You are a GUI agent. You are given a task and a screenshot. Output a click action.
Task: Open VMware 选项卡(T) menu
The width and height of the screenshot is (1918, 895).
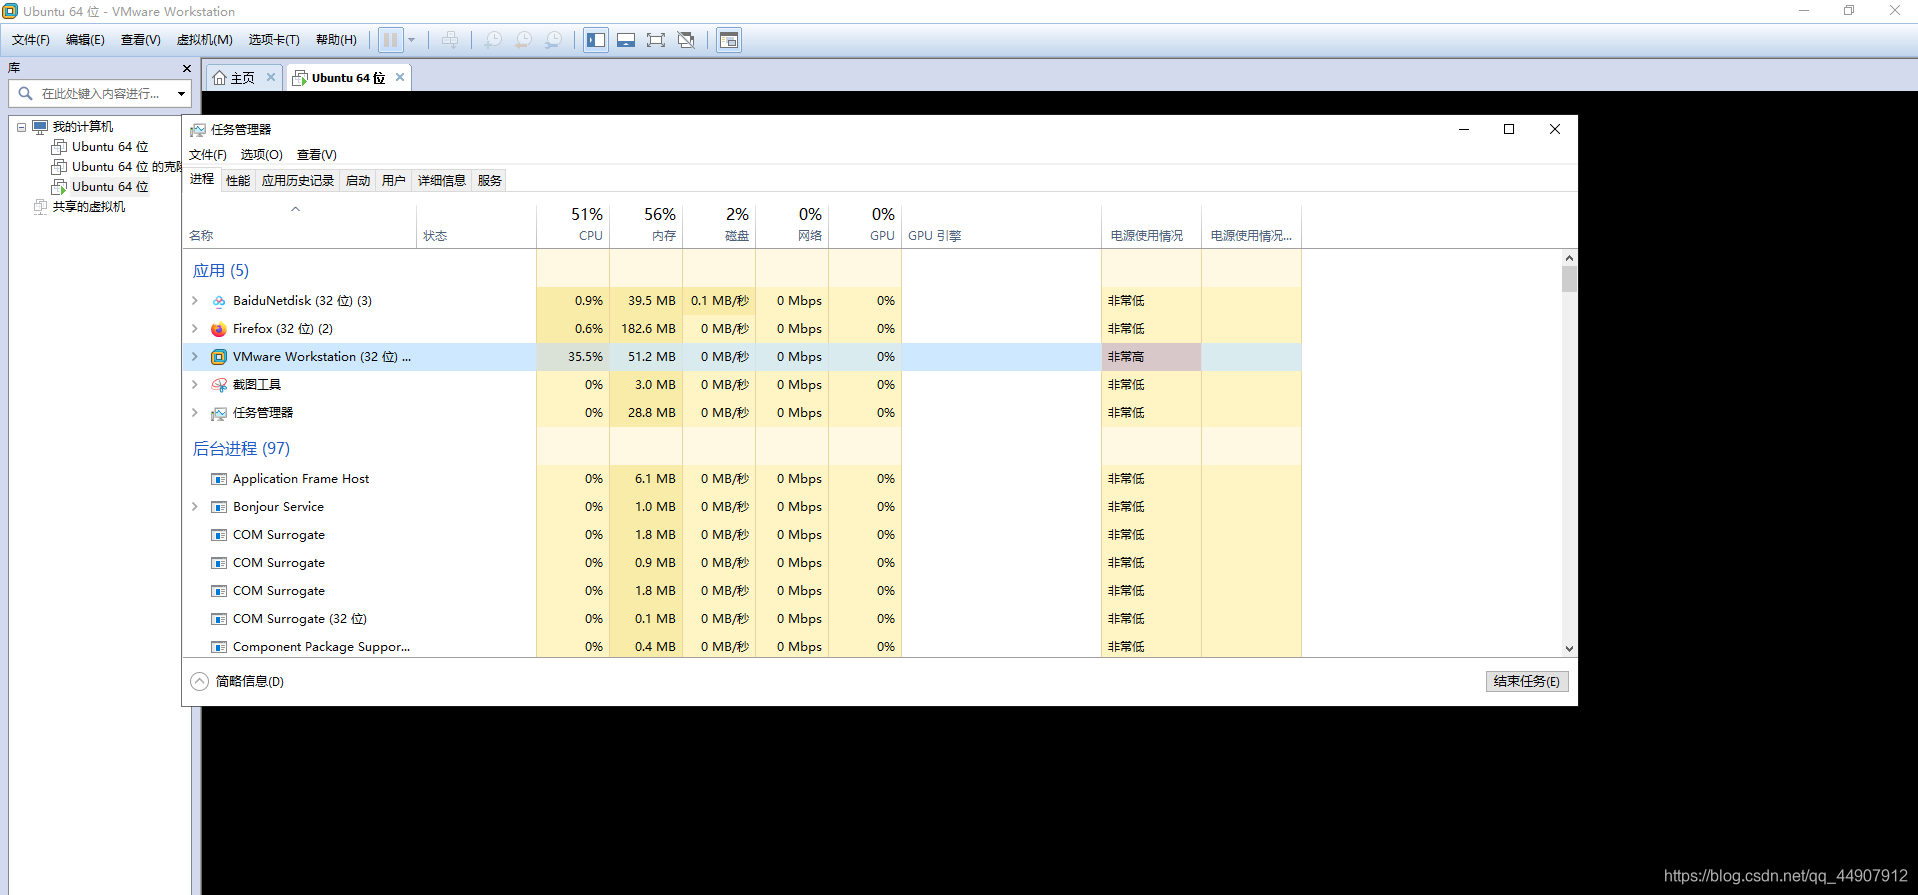[274, 40]
